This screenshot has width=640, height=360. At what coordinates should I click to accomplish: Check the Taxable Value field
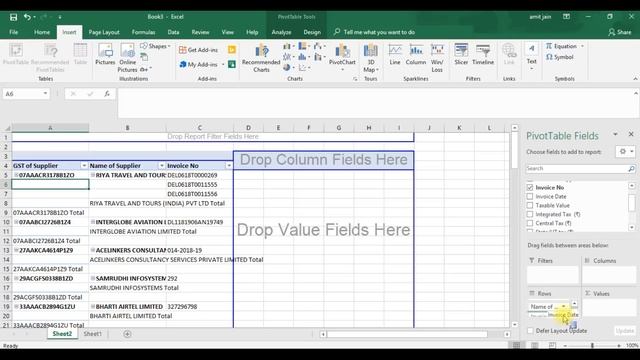(530, 205)
